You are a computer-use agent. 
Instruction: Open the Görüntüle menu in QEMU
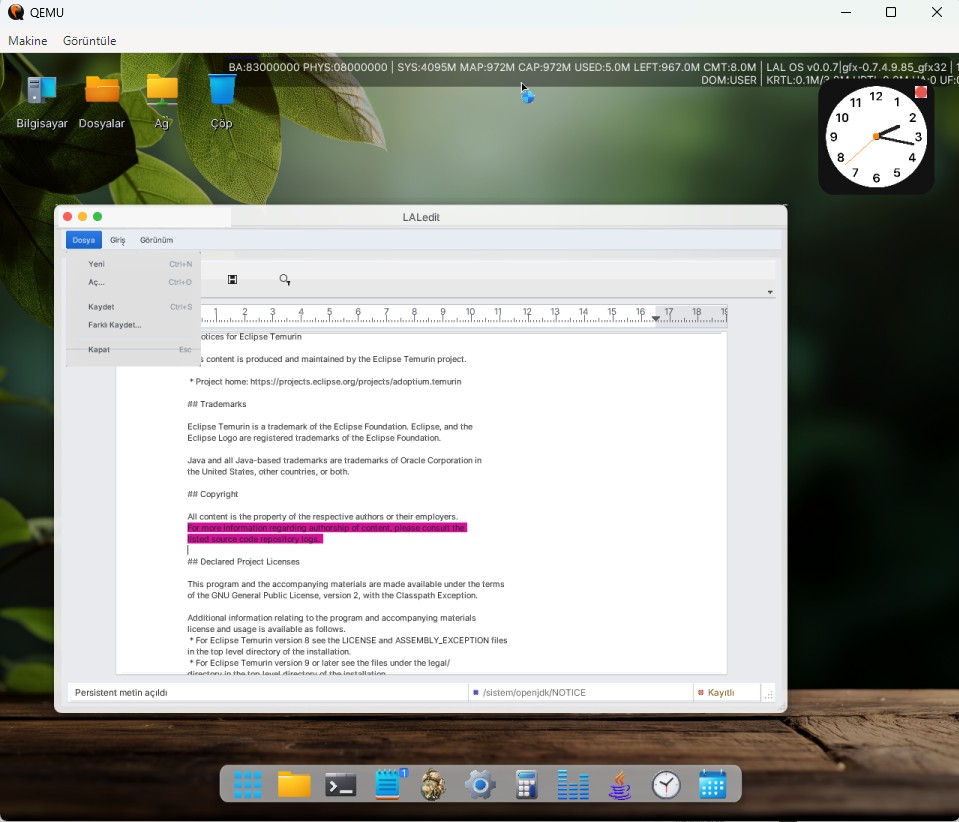[89, 40]
